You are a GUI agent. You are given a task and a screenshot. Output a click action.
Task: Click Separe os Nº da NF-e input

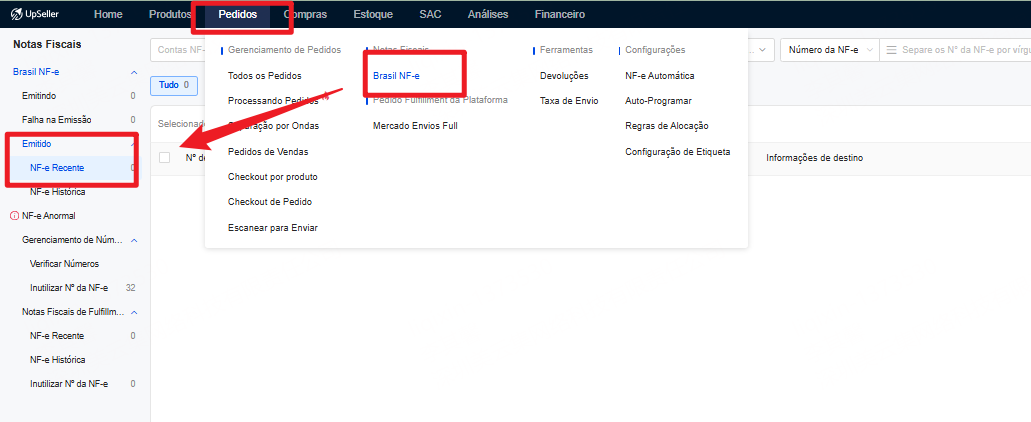point(960,49)
